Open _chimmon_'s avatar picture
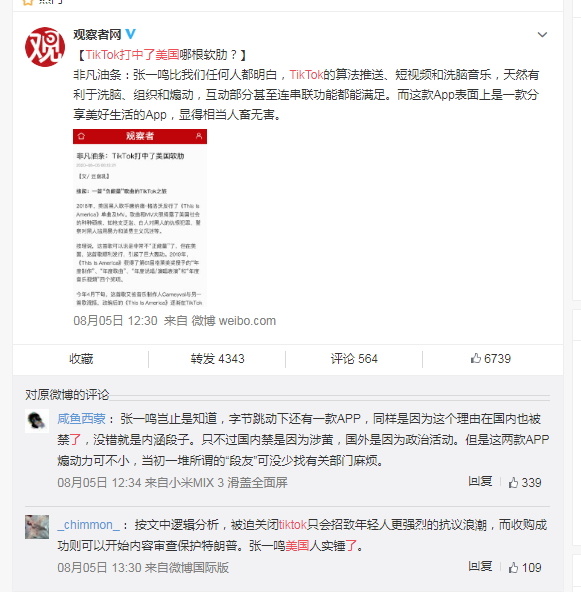 [37, 527]
